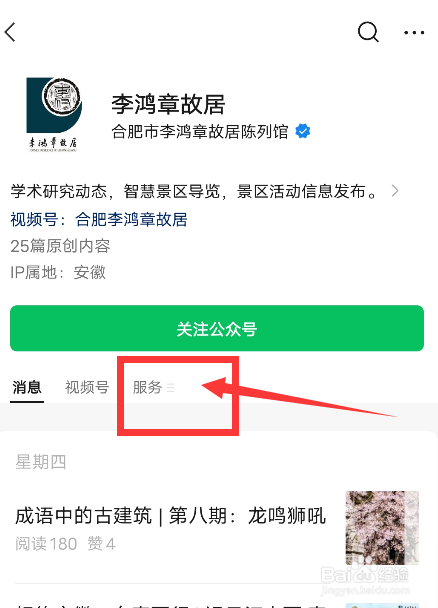
Task: Click the list icon beside 服务
Action: tap(171, 387)
